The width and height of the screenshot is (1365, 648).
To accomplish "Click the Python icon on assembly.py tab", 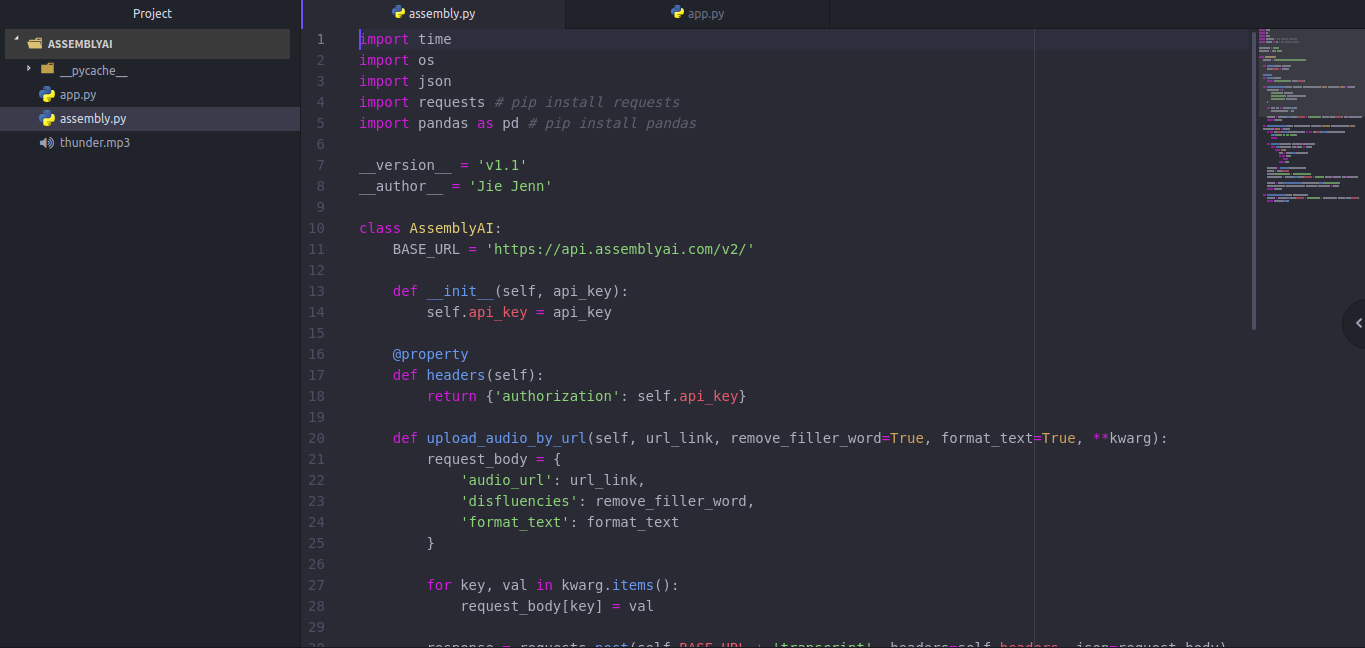I will 399,13.
